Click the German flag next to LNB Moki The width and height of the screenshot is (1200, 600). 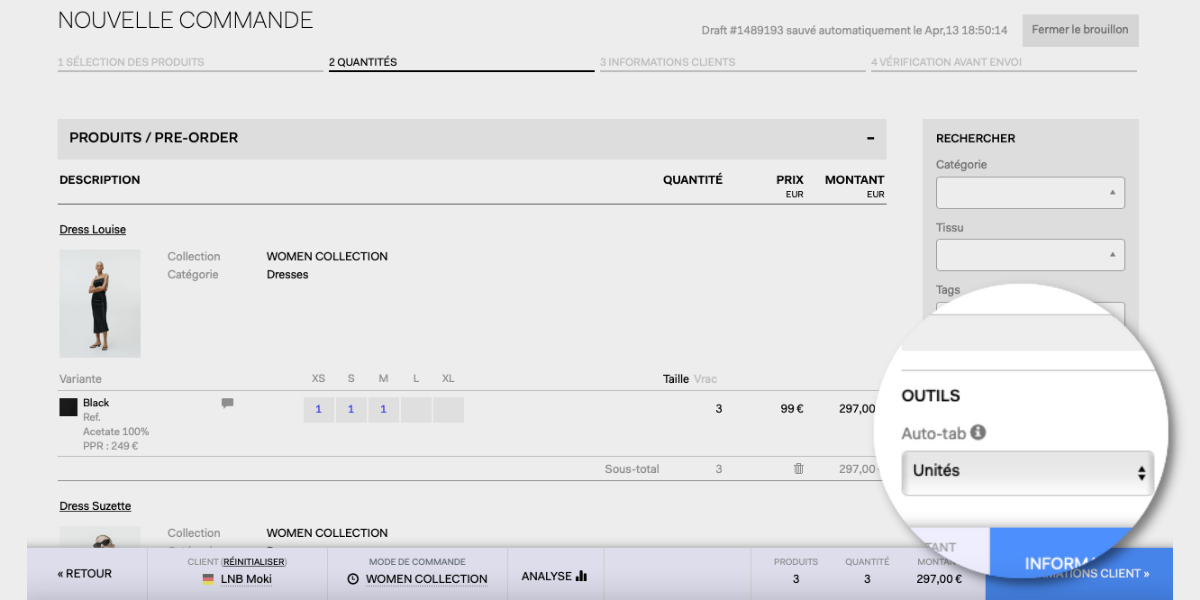pos(208,579)
